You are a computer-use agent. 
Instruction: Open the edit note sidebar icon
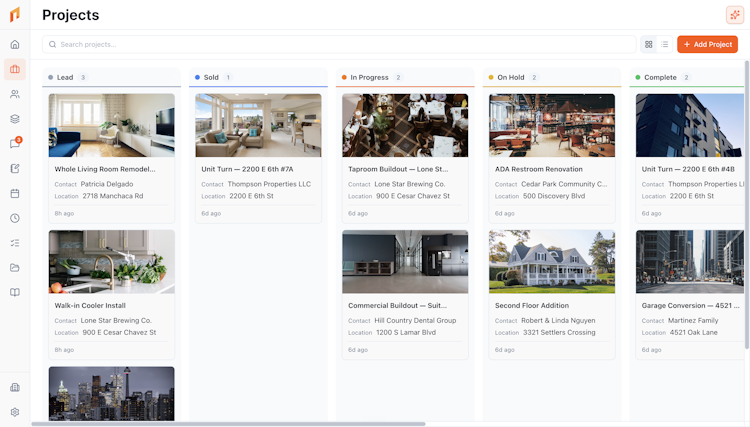15,168
